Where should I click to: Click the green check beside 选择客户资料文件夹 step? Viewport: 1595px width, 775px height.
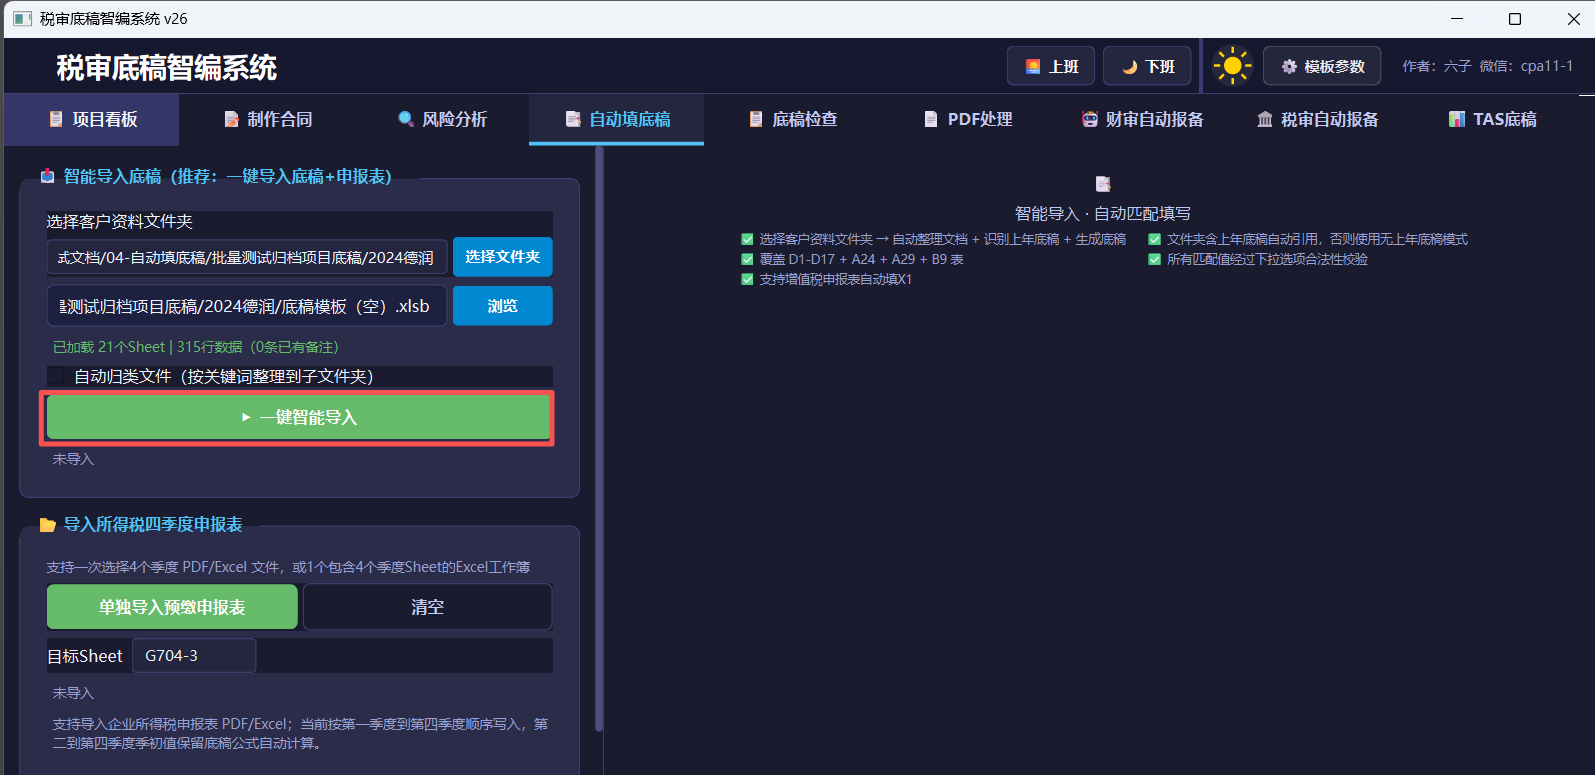(747, 239)
